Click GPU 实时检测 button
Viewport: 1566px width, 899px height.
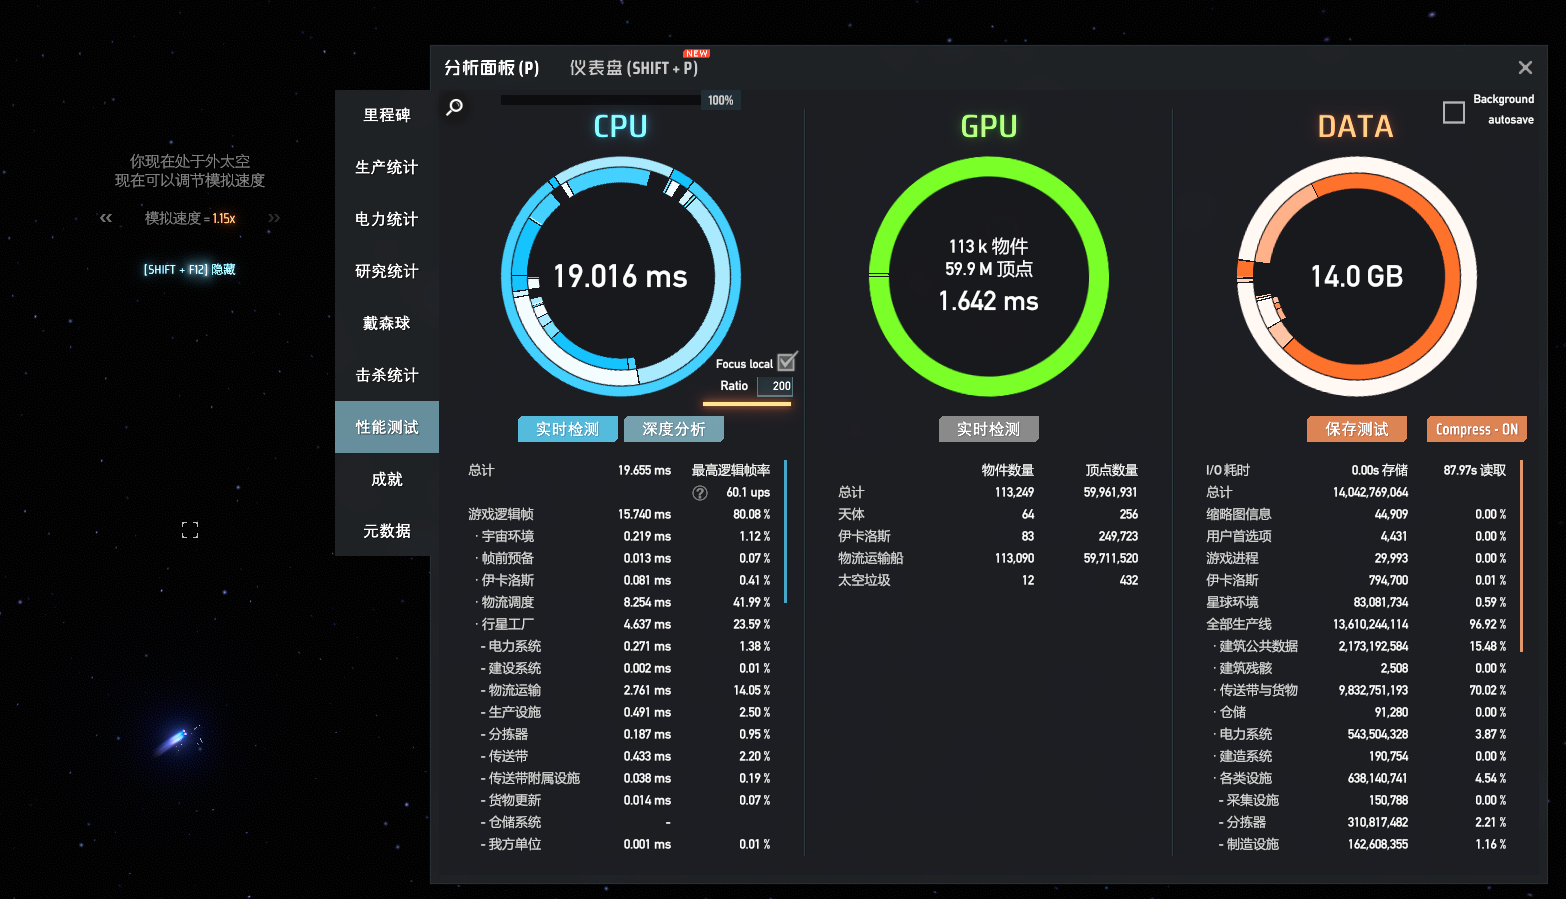coord(989,429)
